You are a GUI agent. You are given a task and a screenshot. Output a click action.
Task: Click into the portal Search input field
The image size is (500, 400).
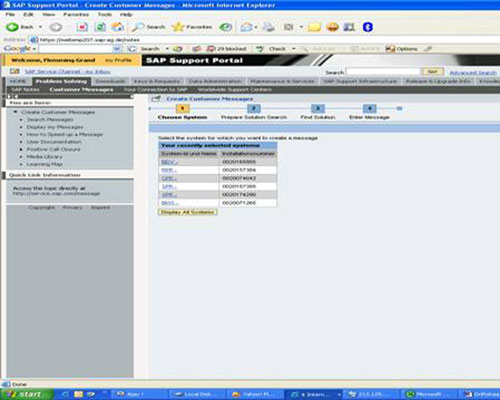coord(383,72)
